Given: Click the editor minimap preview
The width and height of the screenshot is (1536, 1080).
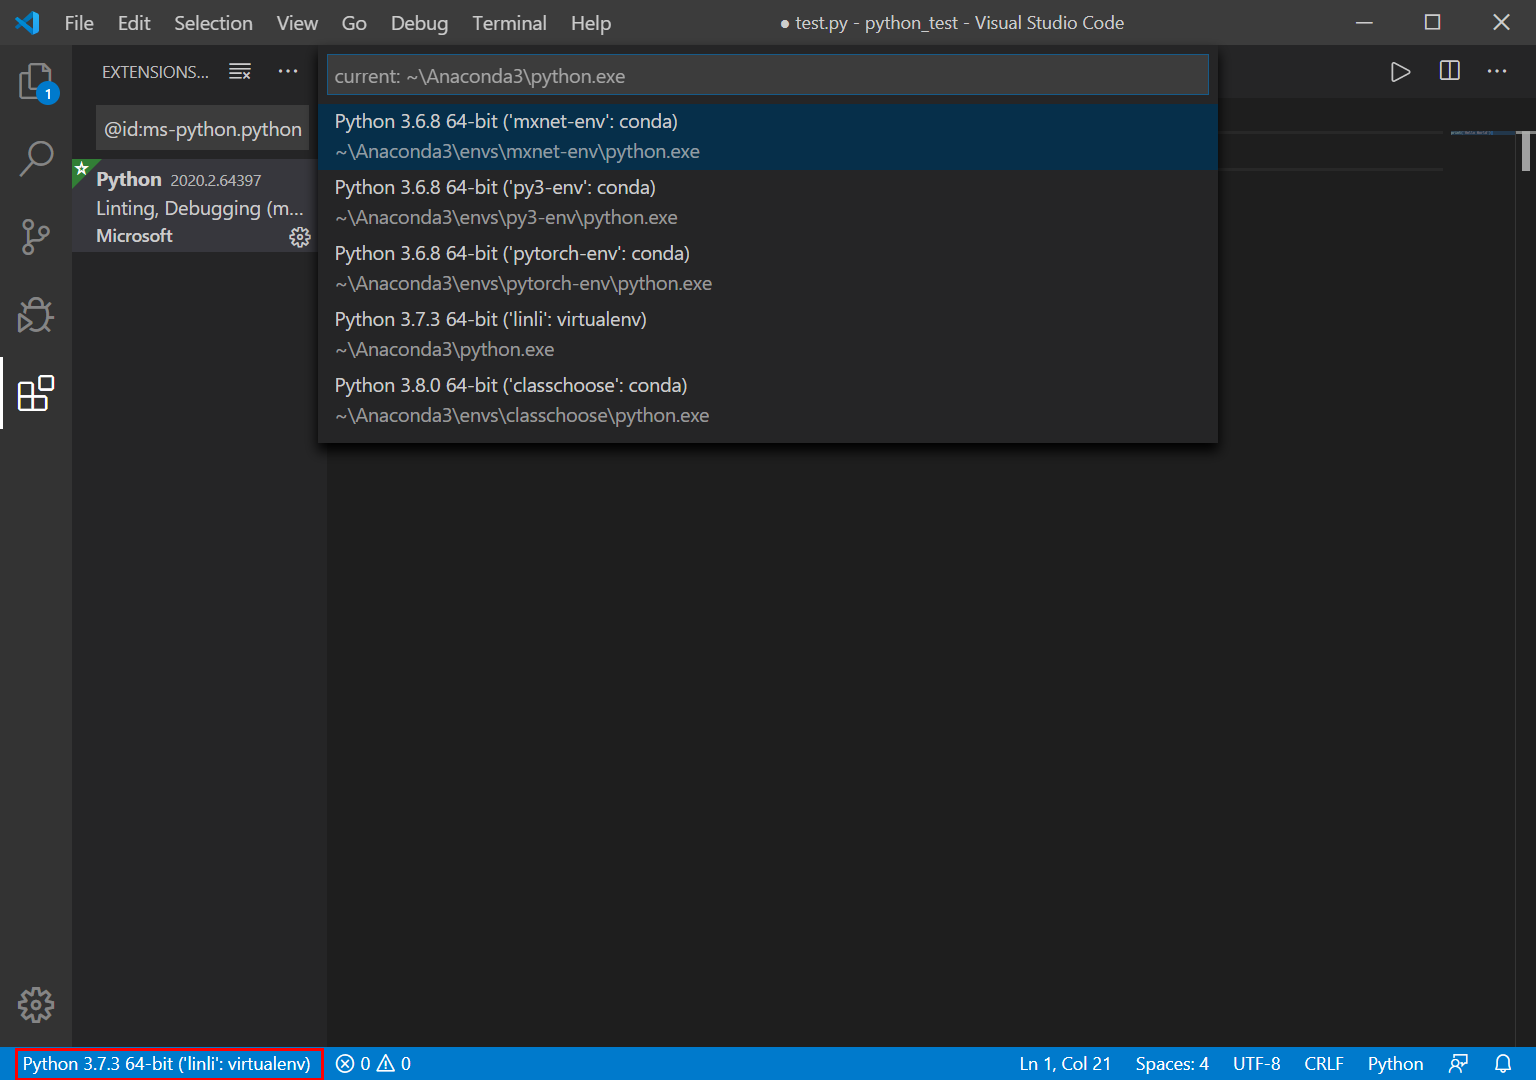Looking at the screenshot, I should tap(1485, 132).
